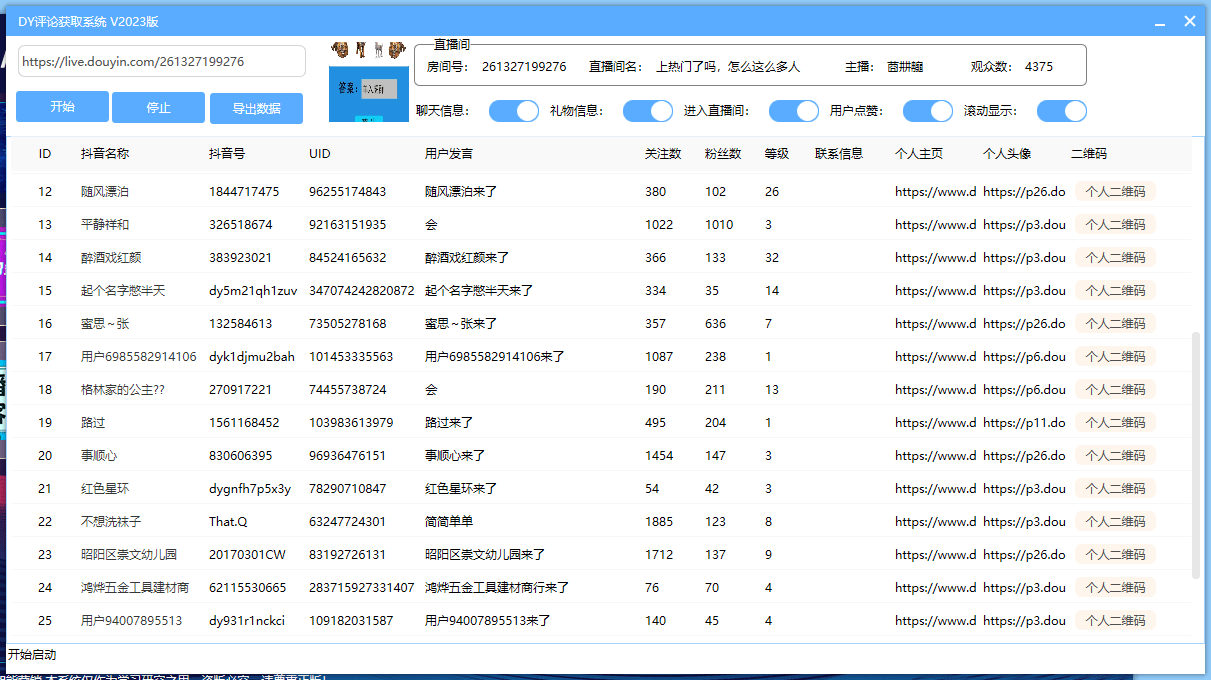Click the vertical scrollbar of the table
The width and height of the screenshot is (1211, 680).
coord(1196,455)
